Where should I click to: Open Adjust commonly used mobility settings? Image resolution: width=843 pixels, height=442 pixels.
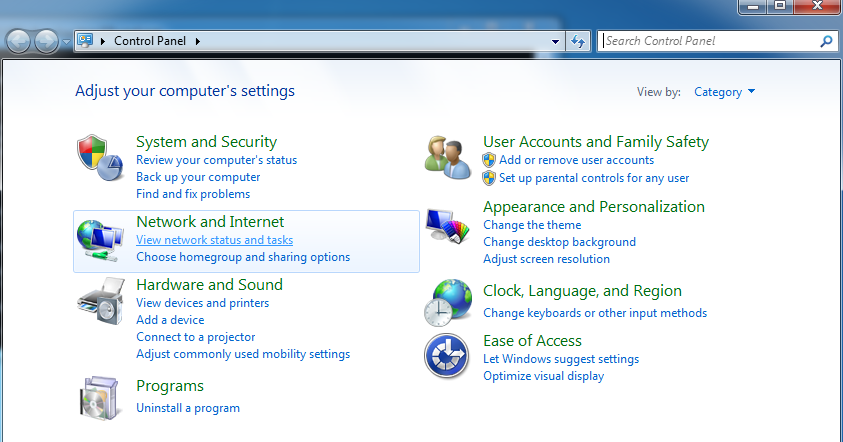[x=243, y=354]
